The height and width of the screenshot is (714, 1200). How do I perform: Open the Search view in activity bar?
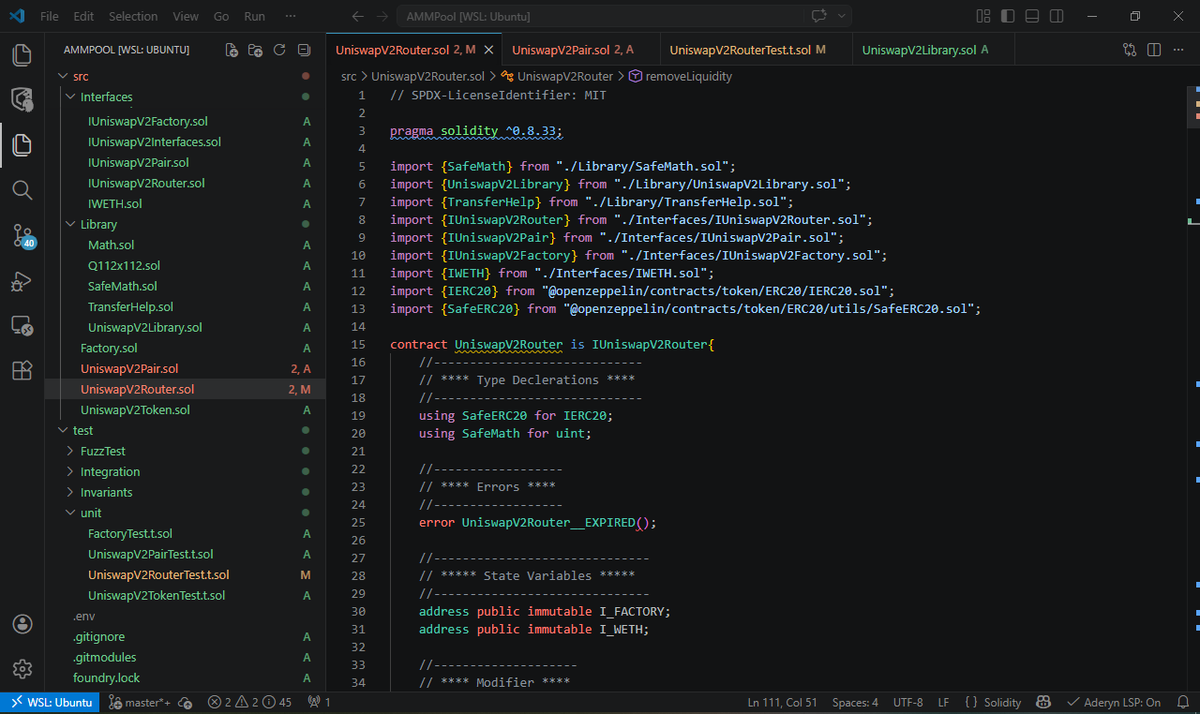click(x=22, y=190)
